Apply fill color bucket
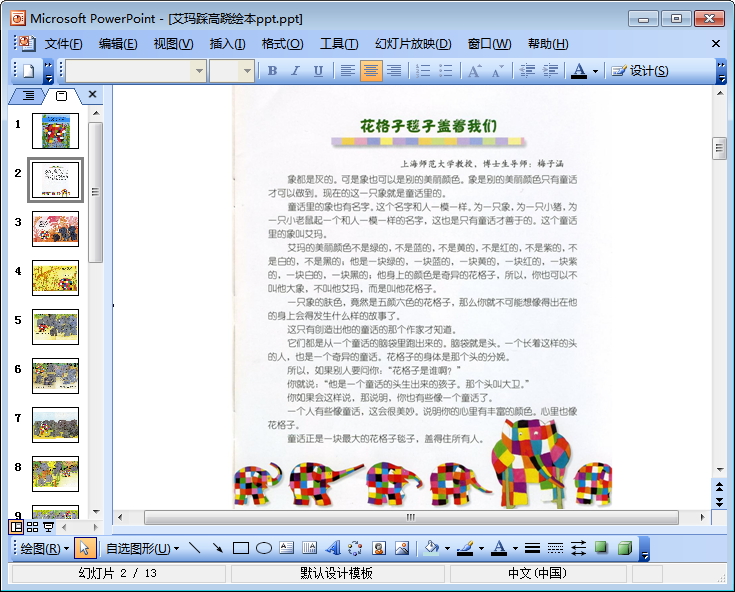The image size is (735, 592). (432, 547)
